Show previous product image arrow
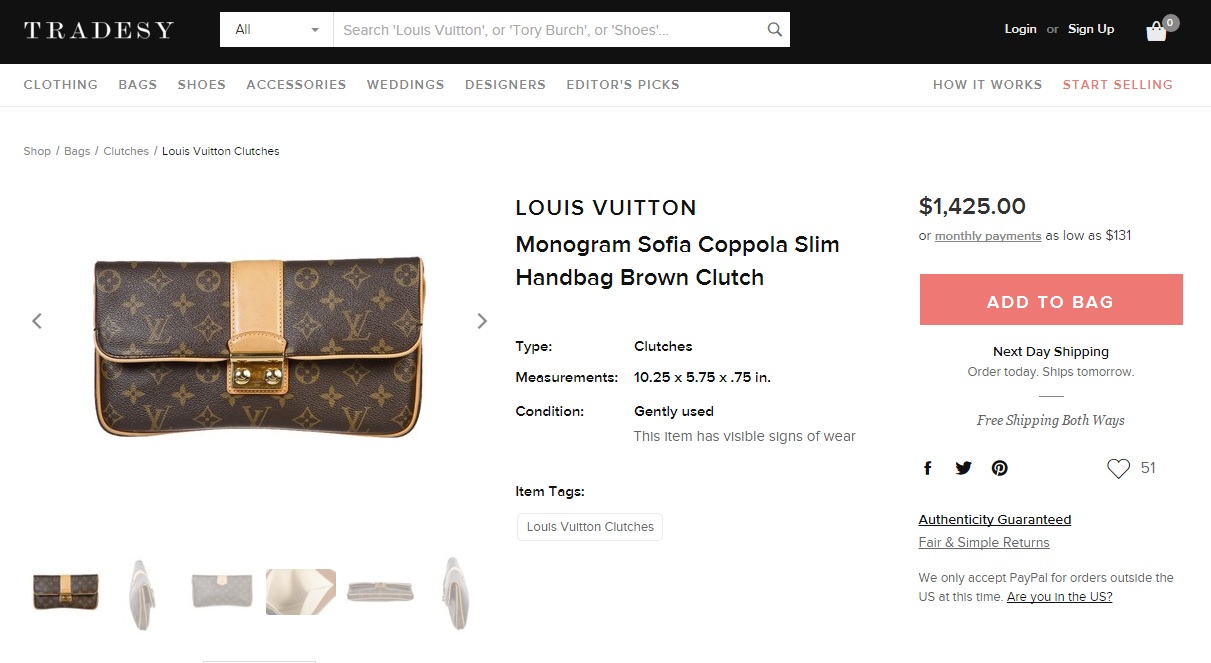1211x663 pixels. (x=37, y=321)
